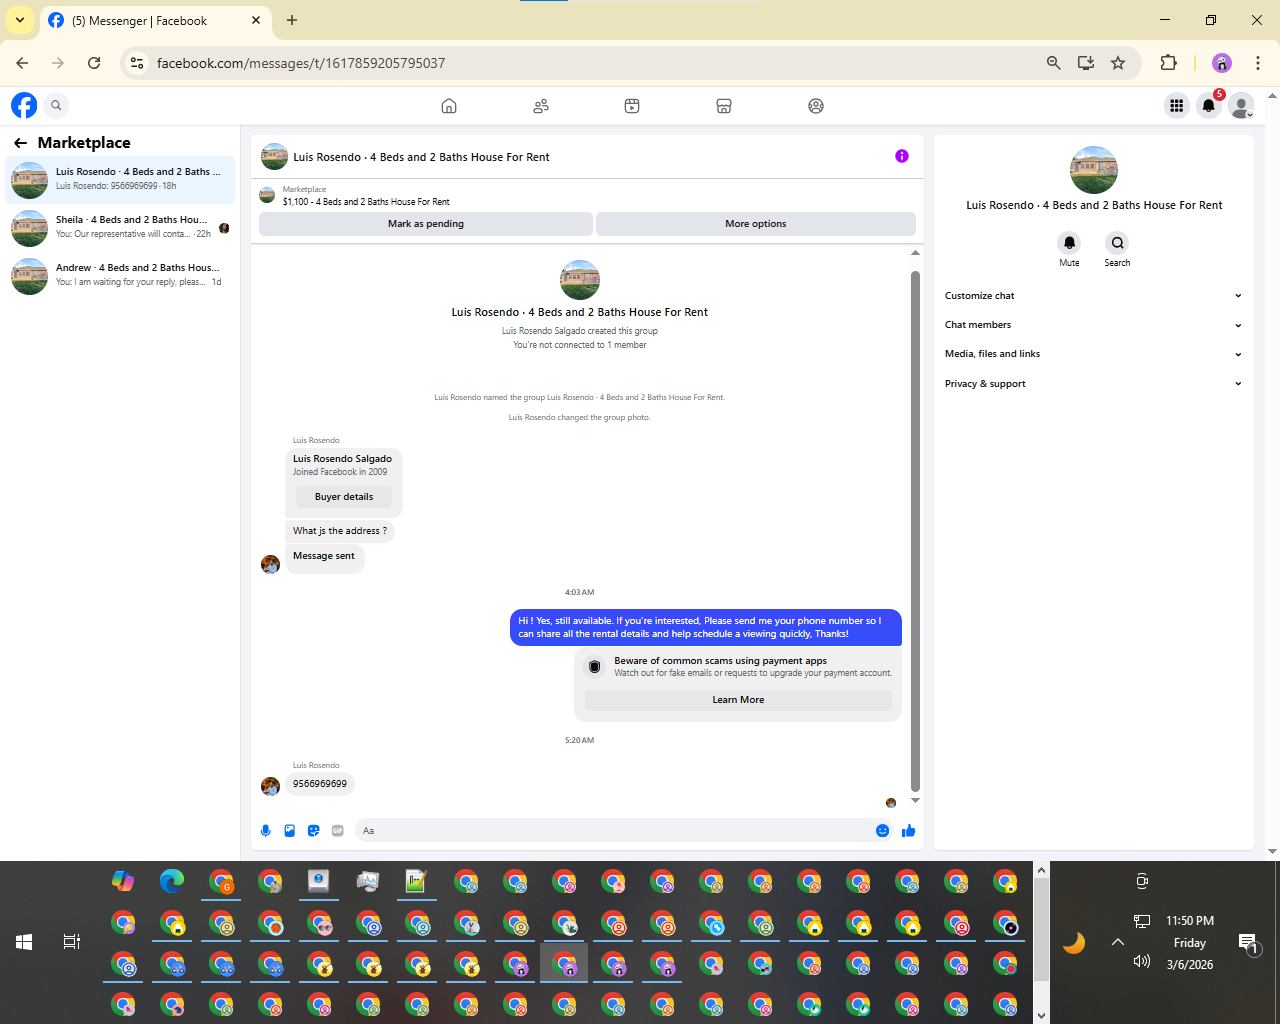This screenshot has width=1280, height=1024.
Task: Open notifications bell with 5 badge
Action: tap(1209, 105)
